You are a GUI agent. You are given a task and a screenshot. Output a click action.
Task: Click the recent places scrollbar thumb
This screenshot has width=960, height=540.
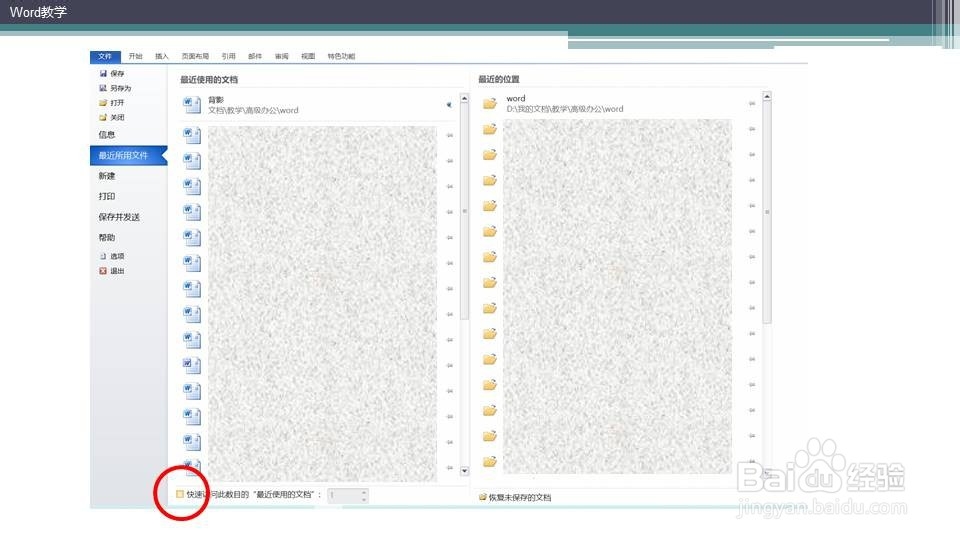[767, 212]
